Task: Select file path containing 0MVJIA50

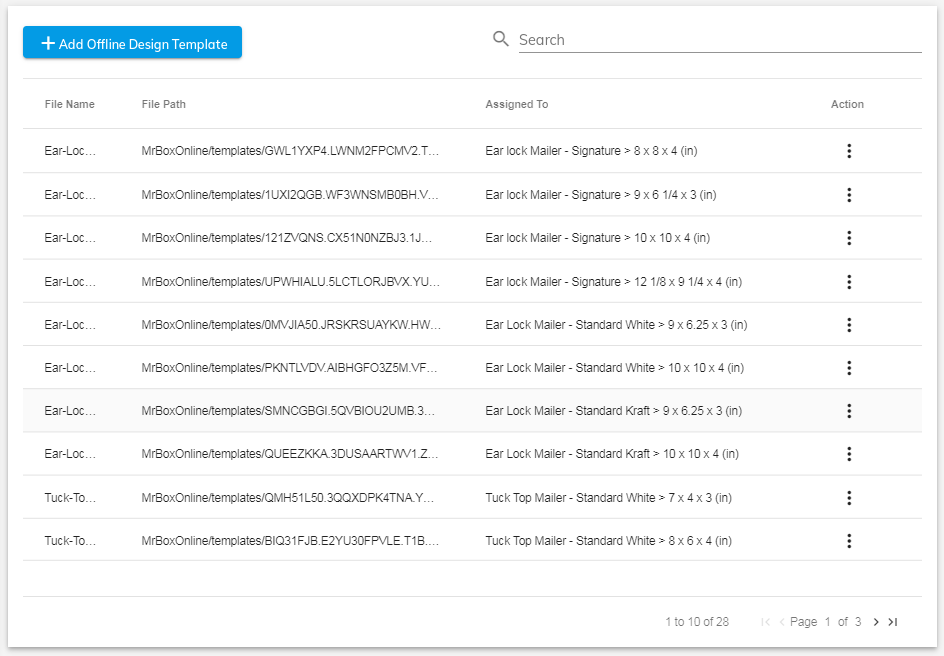Action: click(x=291, y=325)
